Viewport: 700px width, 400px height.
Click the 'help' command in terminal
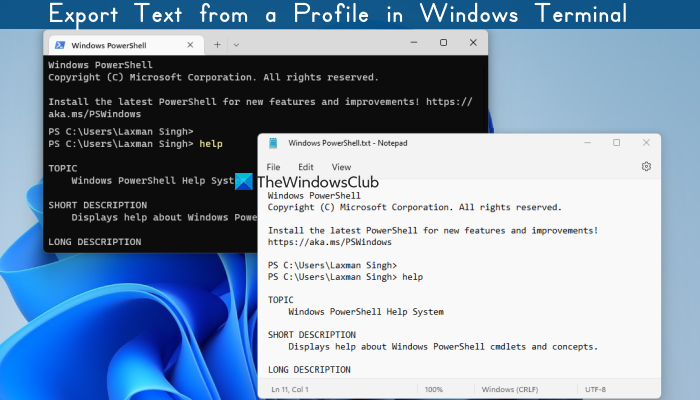click(x=211, y=144)
